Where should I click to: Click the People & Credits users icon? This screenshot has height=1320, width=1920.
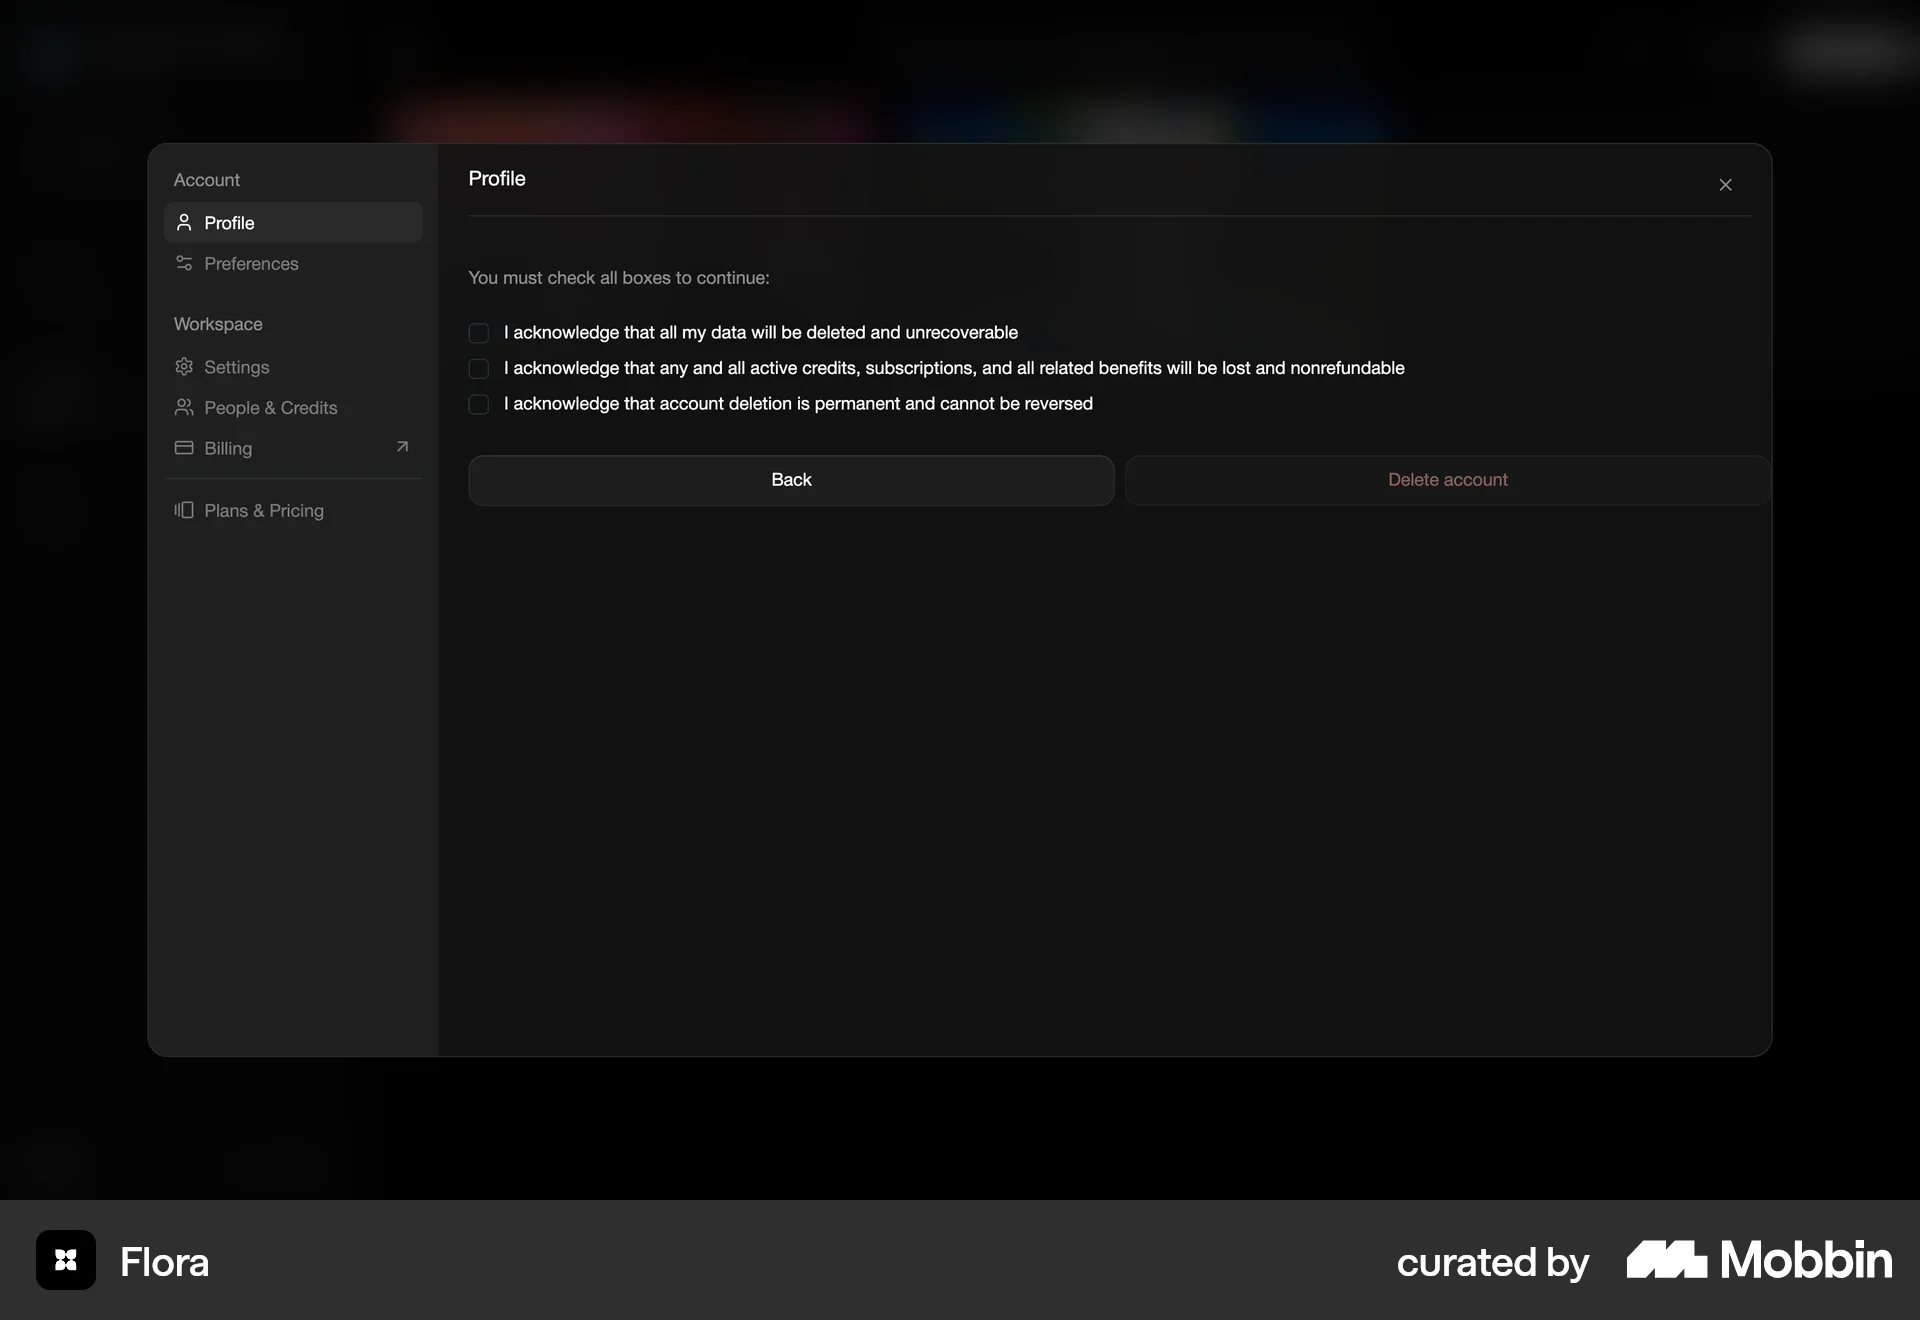[184, 407]
